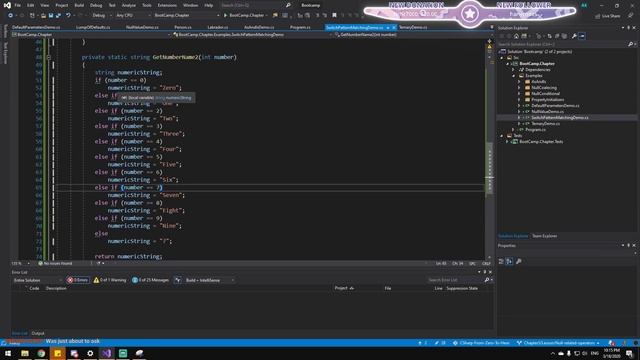The height and width of the screenshot is (360, 640).
Task: Expand the BootCamp.Chapter.Tests project
Action: (x=508, y=142)
